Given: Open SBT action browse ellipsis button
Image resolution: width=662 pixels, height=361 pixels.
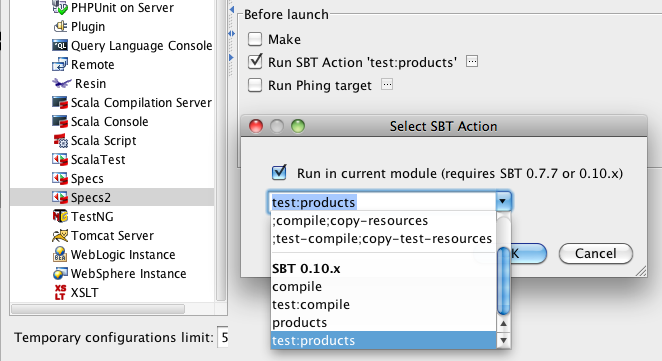Looking at the screenshot, I should 472,61.
